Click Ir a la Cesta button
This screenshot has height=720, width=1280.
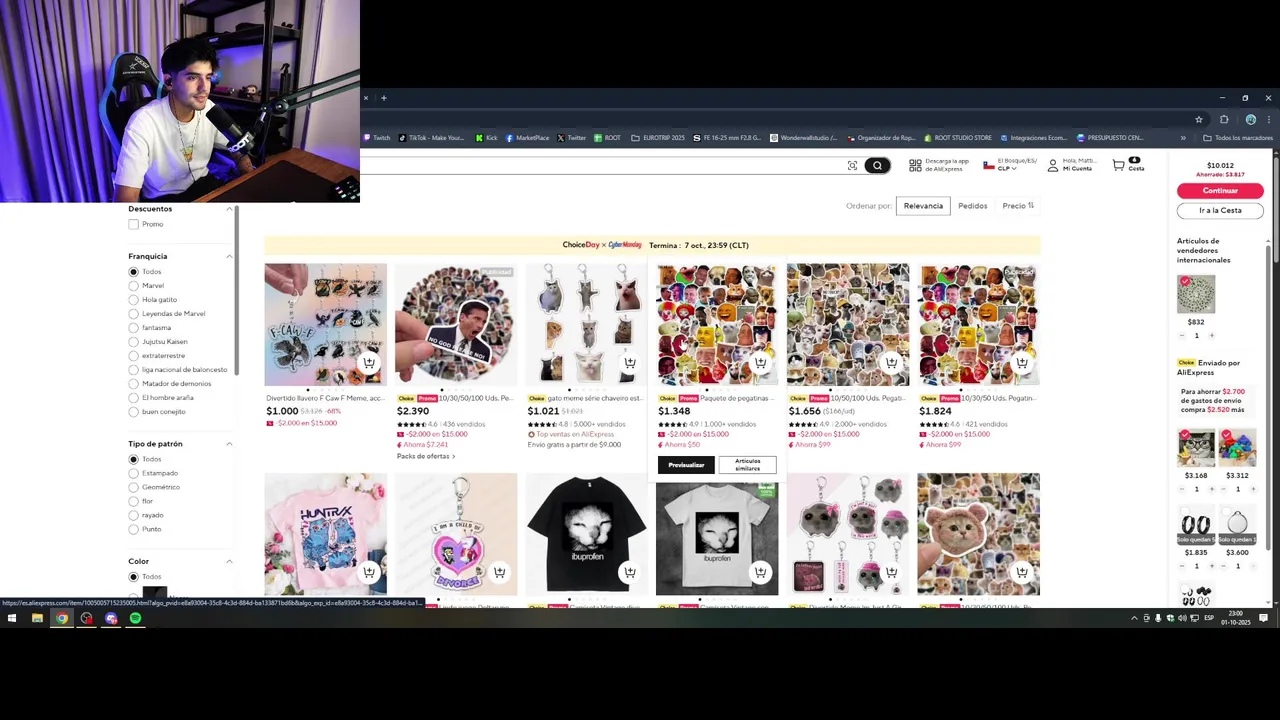click(1220, 210)
